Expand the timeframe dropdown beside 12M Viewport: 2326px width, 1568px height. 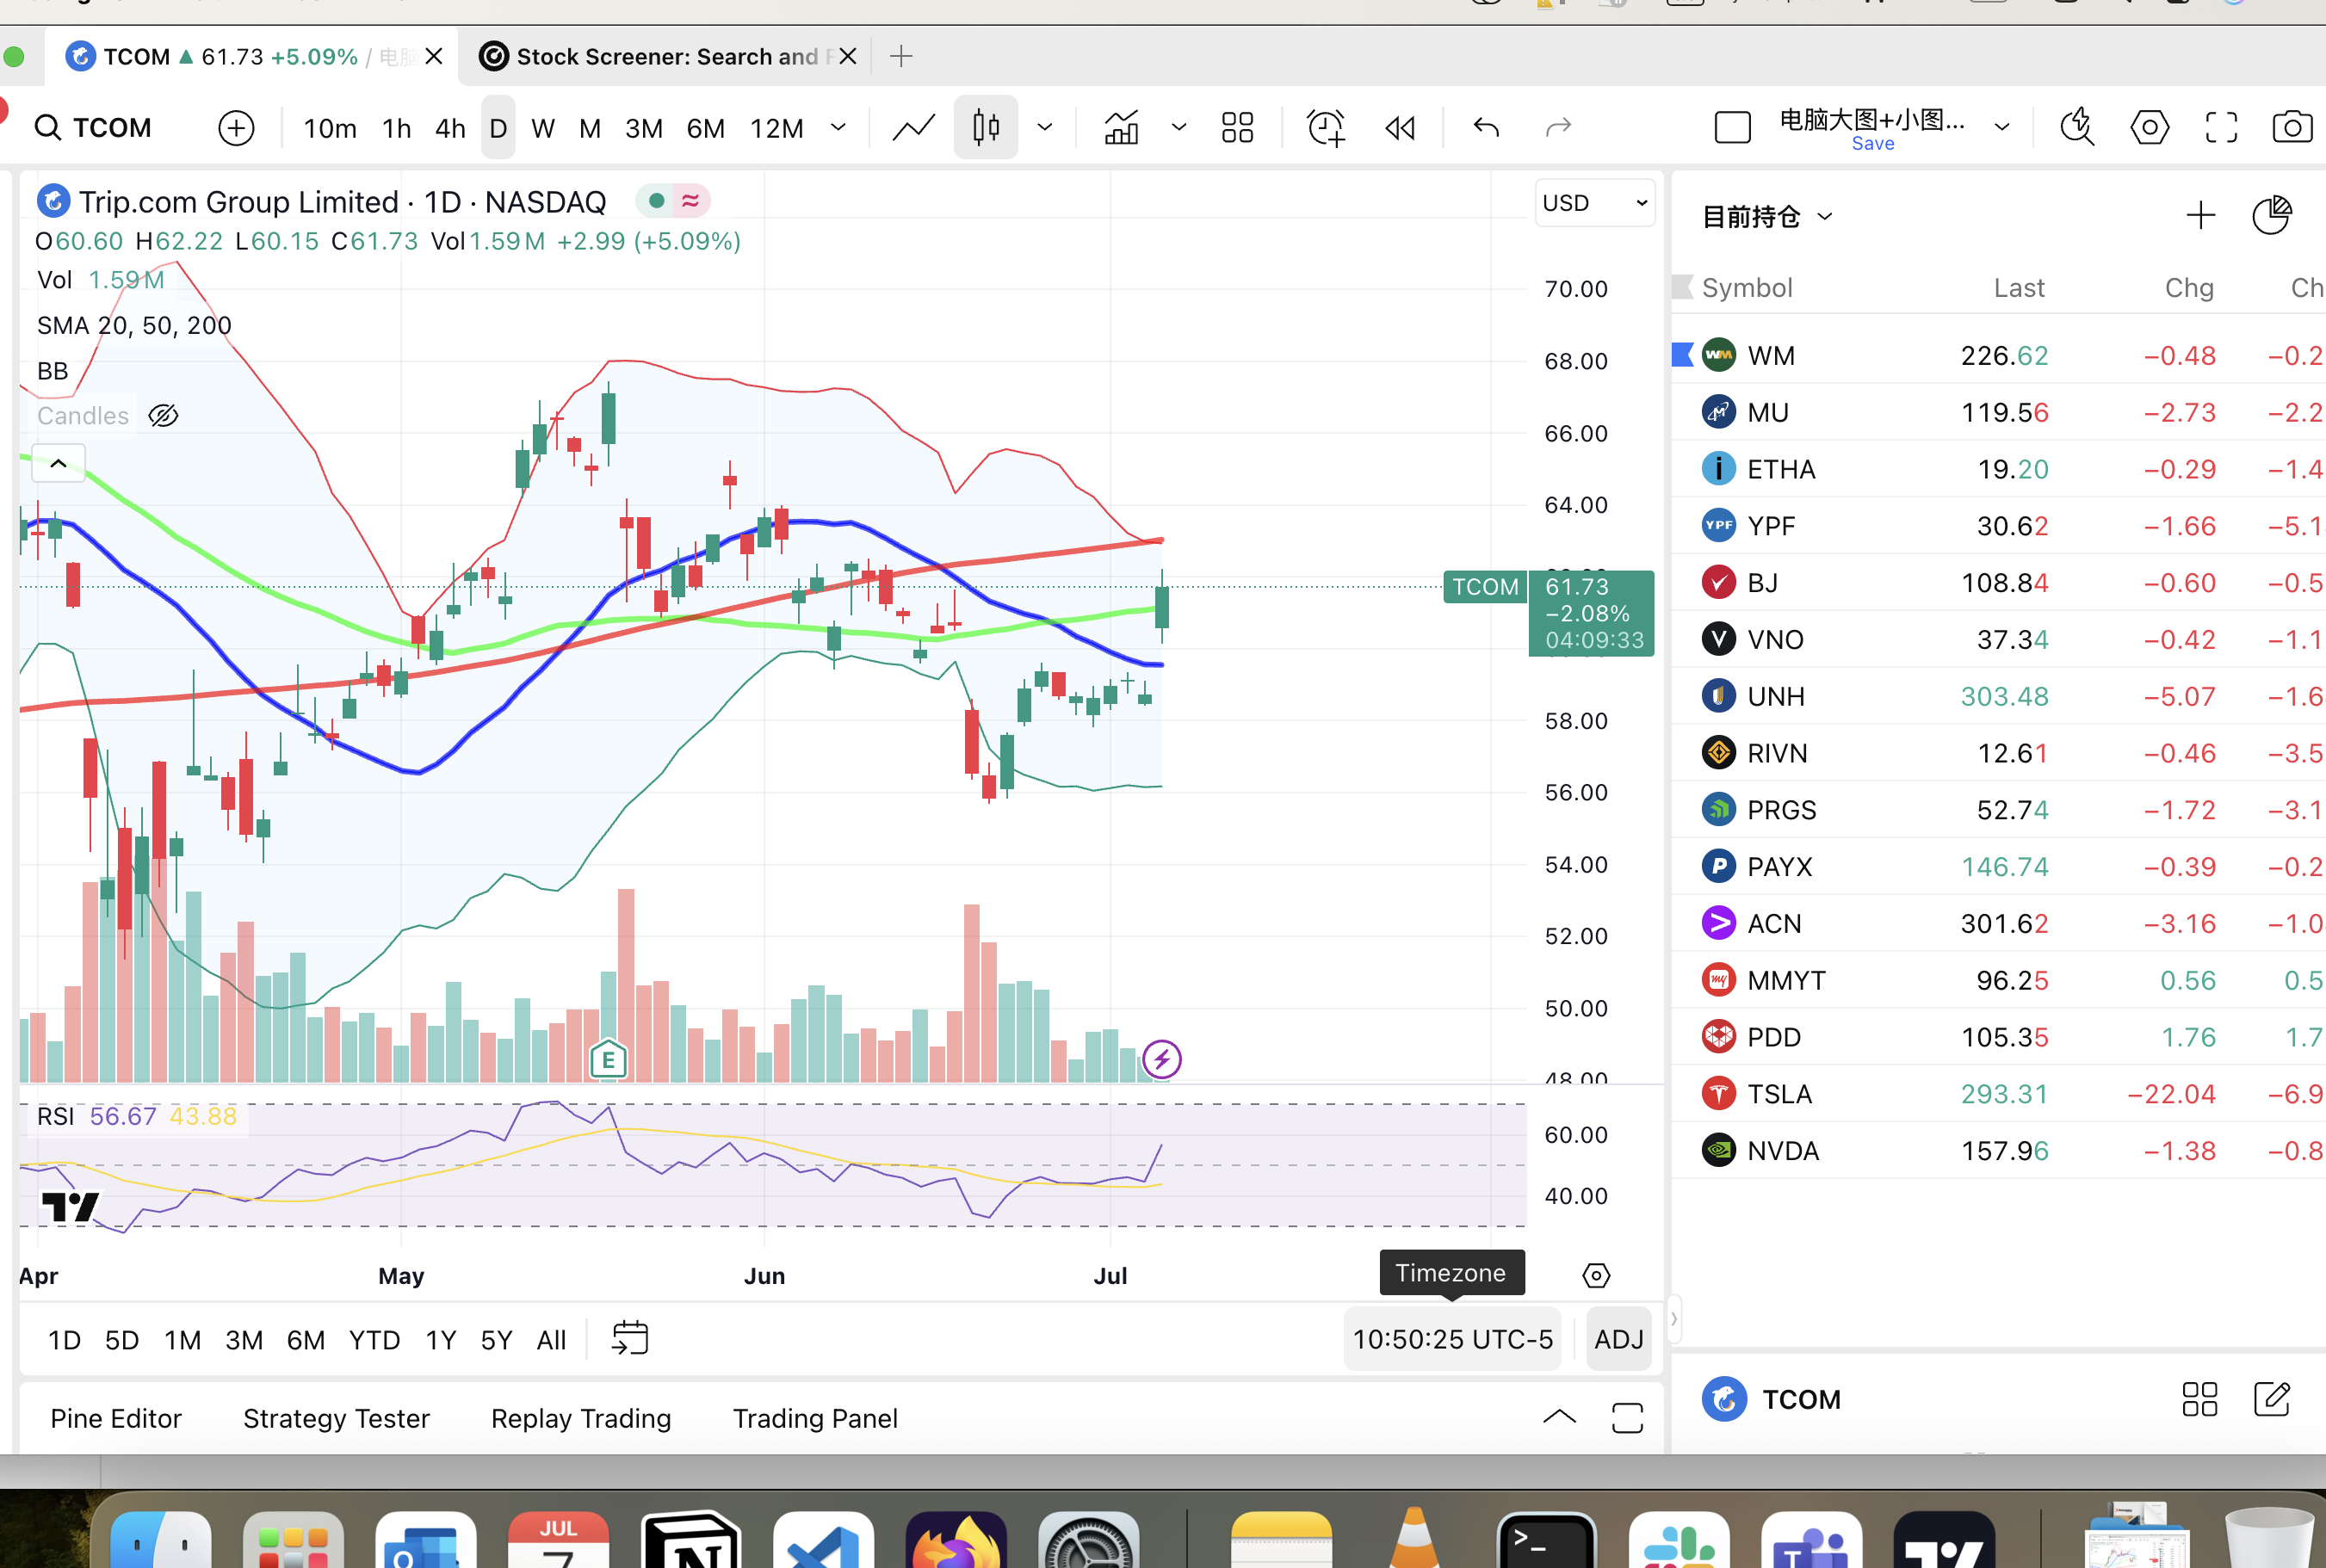(x=837, y=127)
